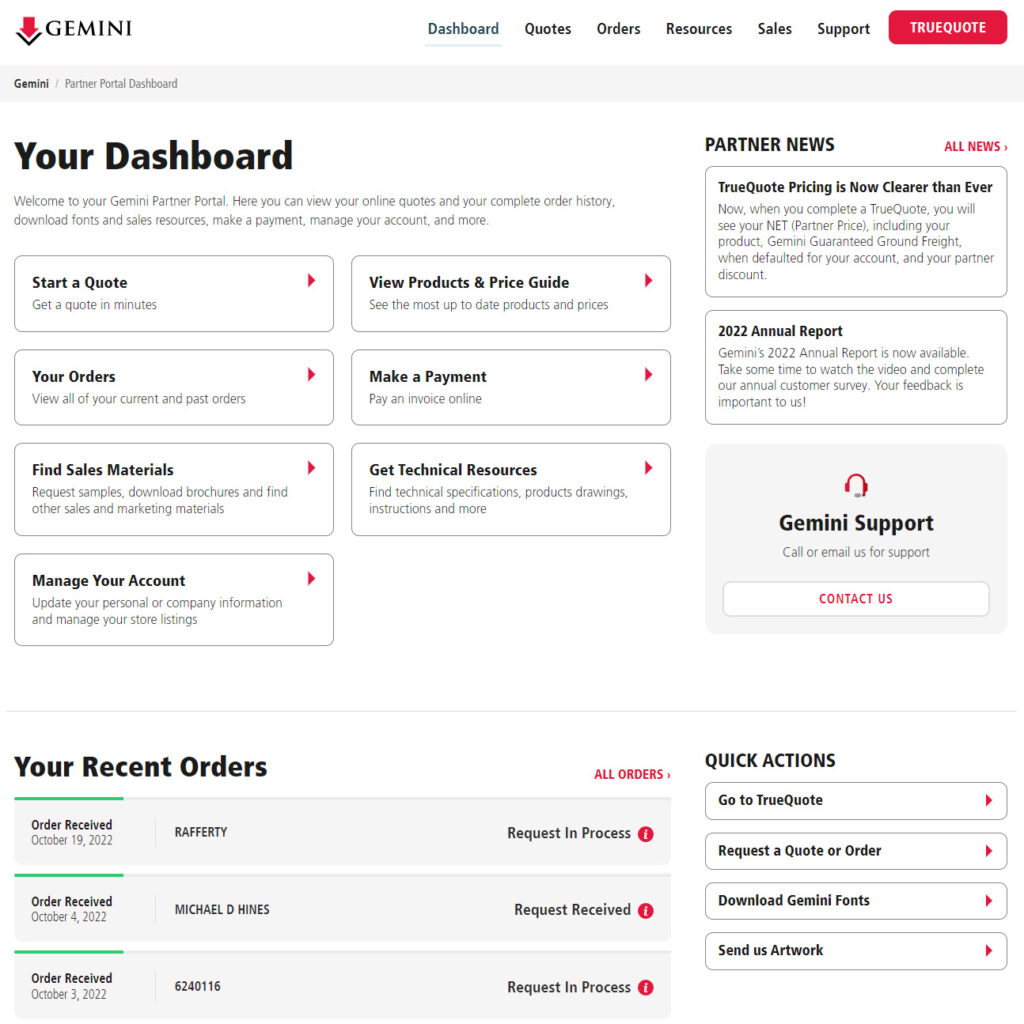The image size is (1024, 1024).
Task: Click info icon on RAFFERTY order
Action: click(x=646, y=834)
